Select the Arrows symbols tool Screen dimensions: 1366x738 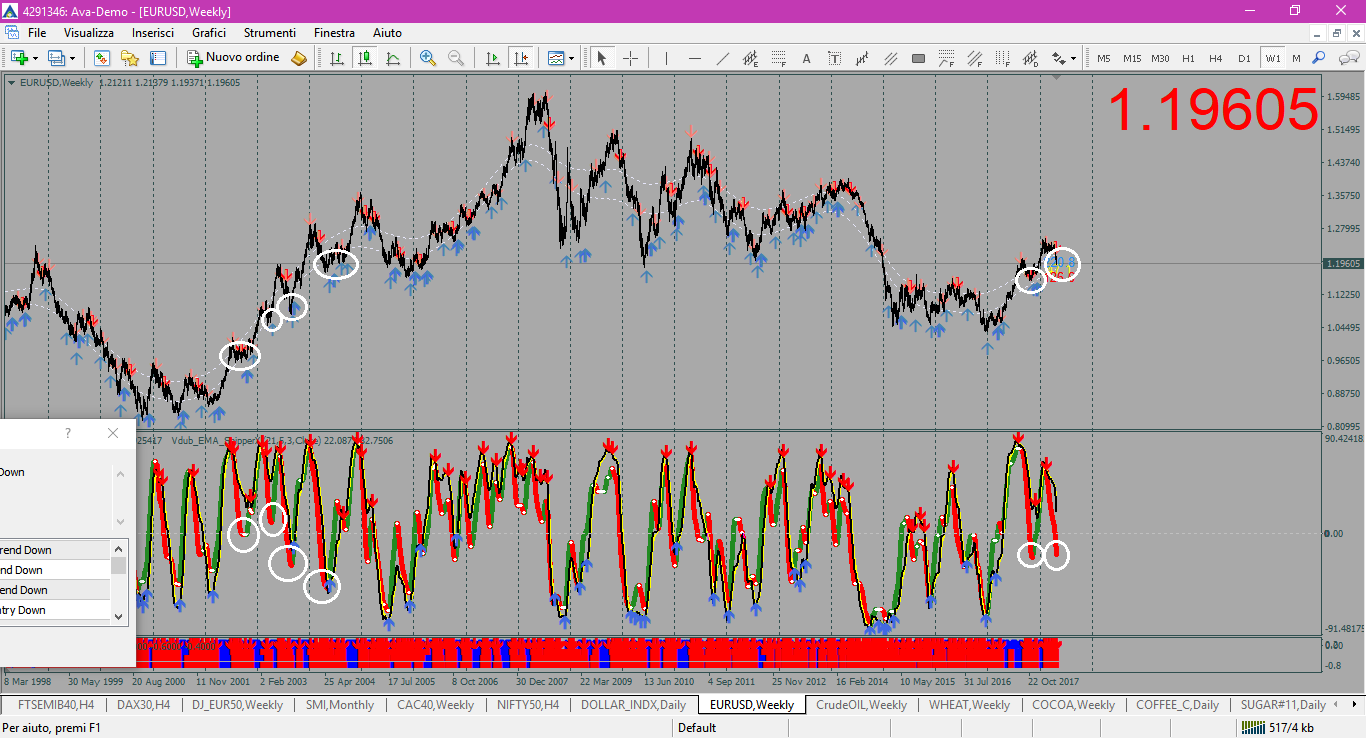click(x=1058, y=58)
